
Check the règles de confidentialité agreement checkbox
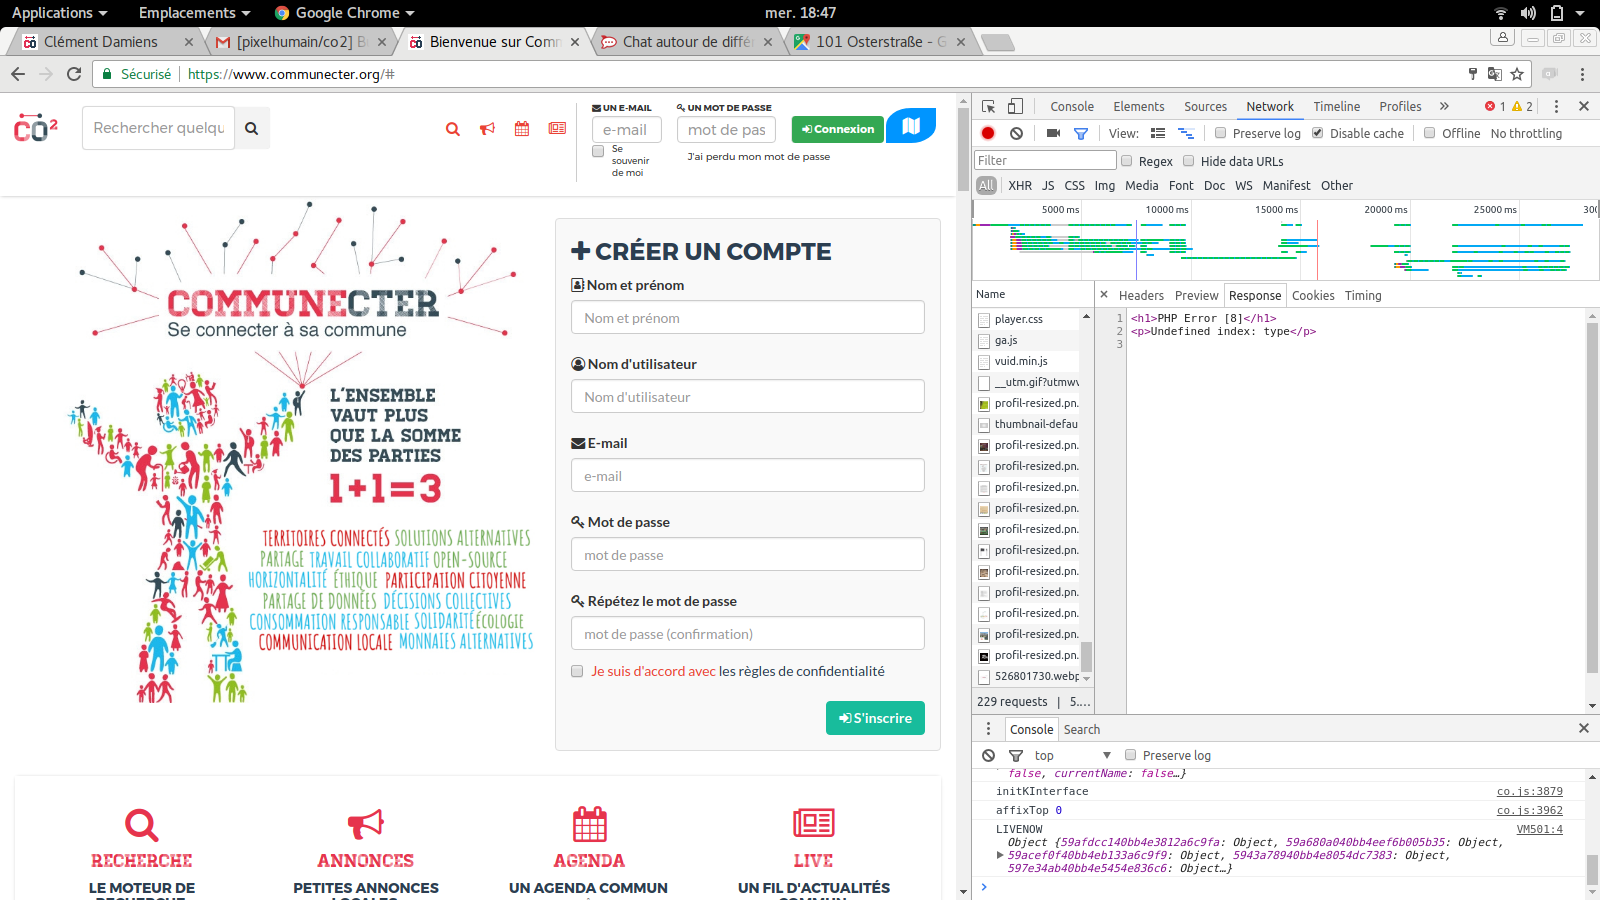coord(577,671)
